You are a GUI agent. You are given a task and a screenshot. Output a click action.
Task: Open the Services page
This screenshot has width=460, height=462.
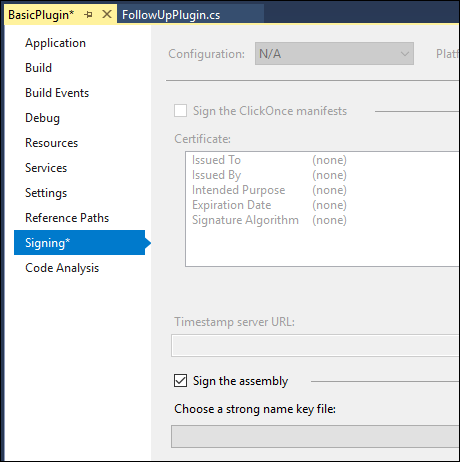pos(46,168)
